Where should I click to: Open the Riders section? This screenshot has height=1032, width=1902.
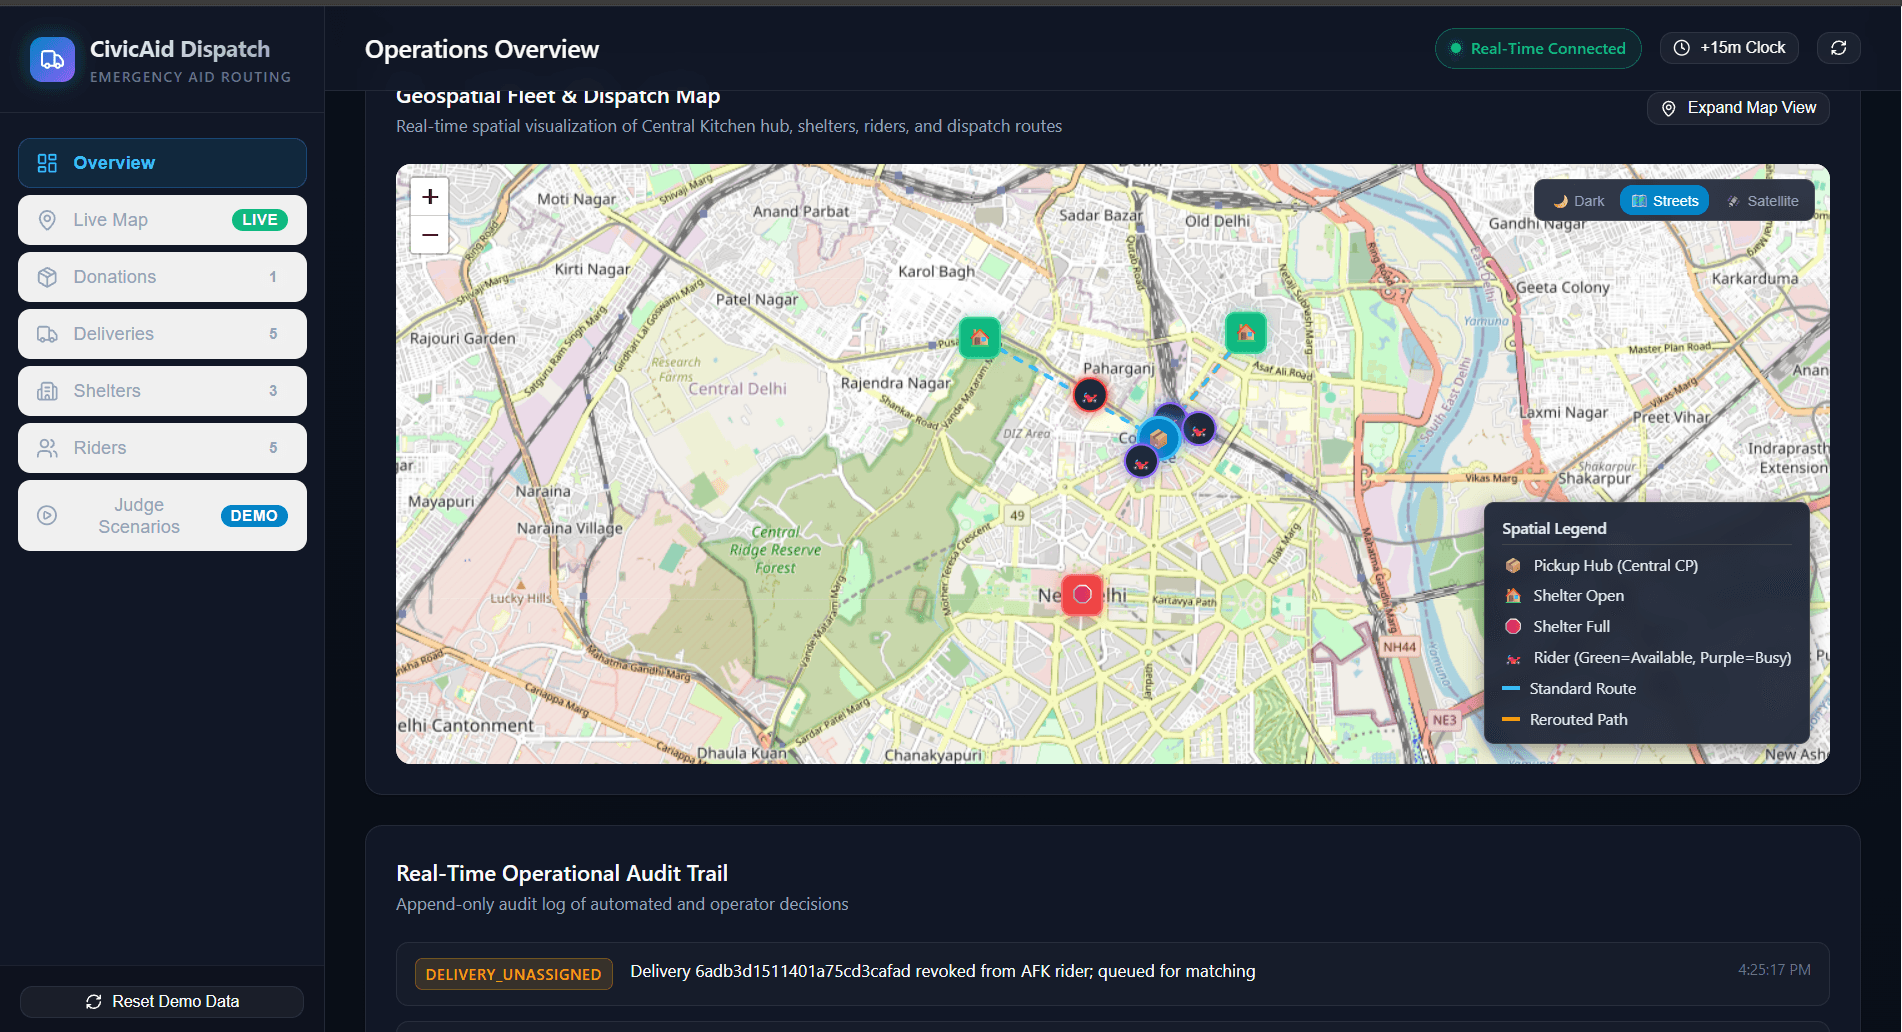162,448
